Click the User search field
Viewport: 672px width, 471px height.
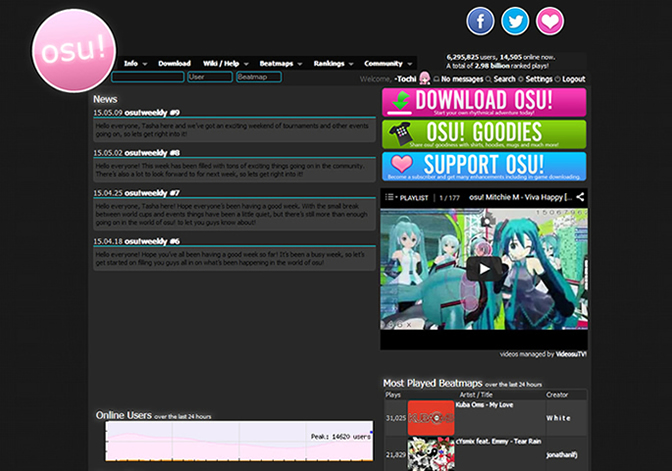click(210, 77)
